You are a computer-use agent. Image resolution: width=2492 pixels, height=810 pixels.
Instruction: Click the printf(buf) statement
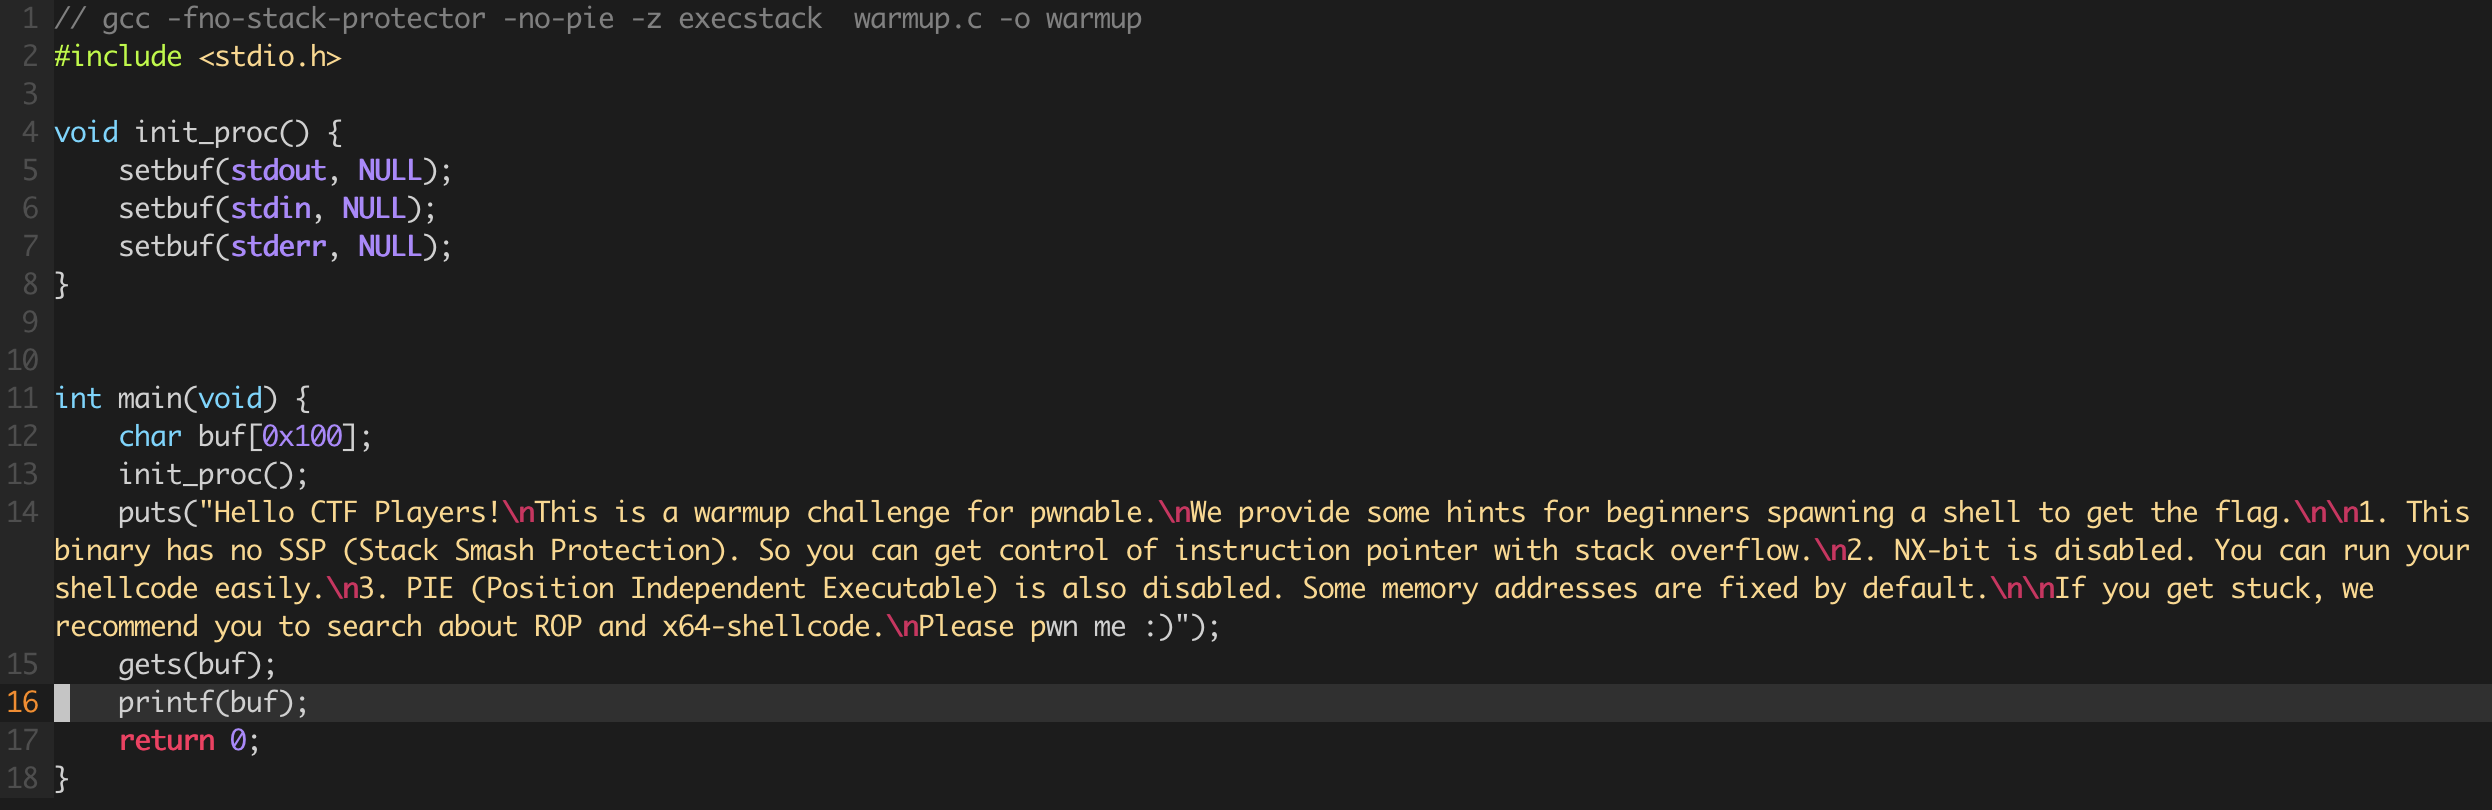[x=213, y=703]
